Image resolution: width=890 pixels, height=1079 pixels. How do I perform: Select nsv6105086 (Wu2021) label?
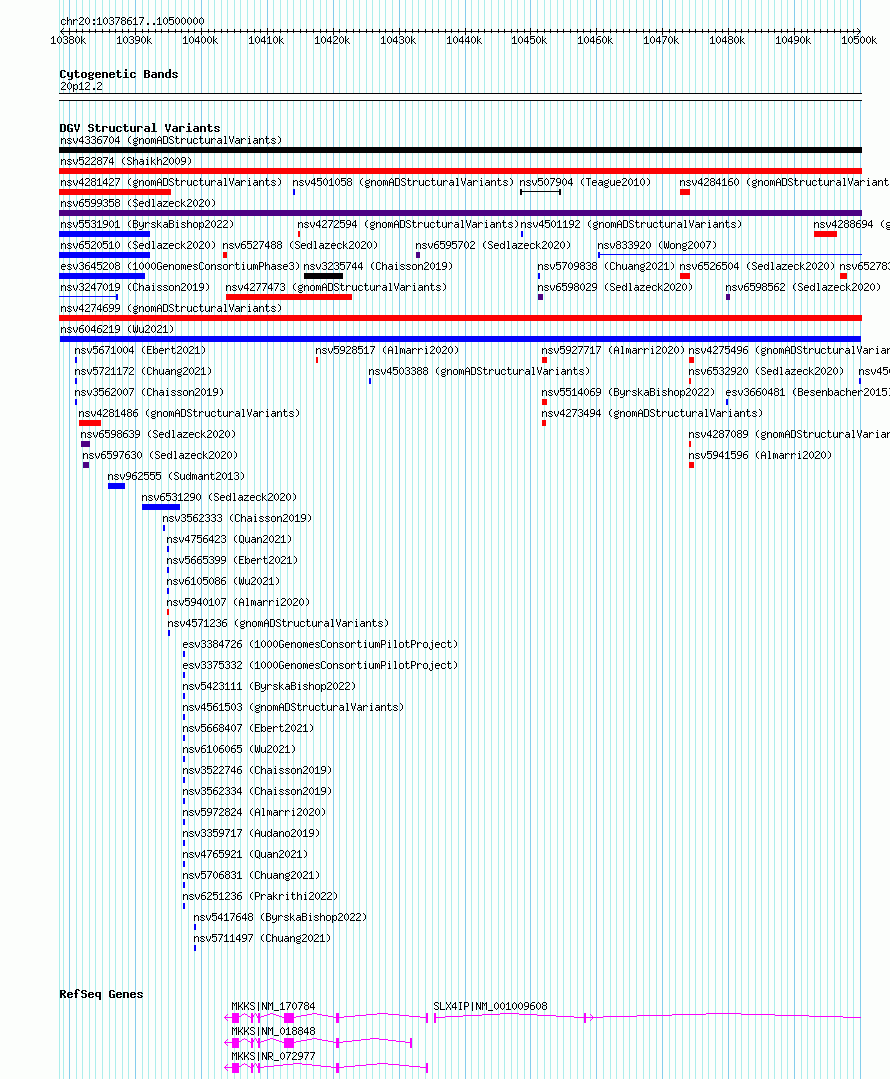coord(223,581)
